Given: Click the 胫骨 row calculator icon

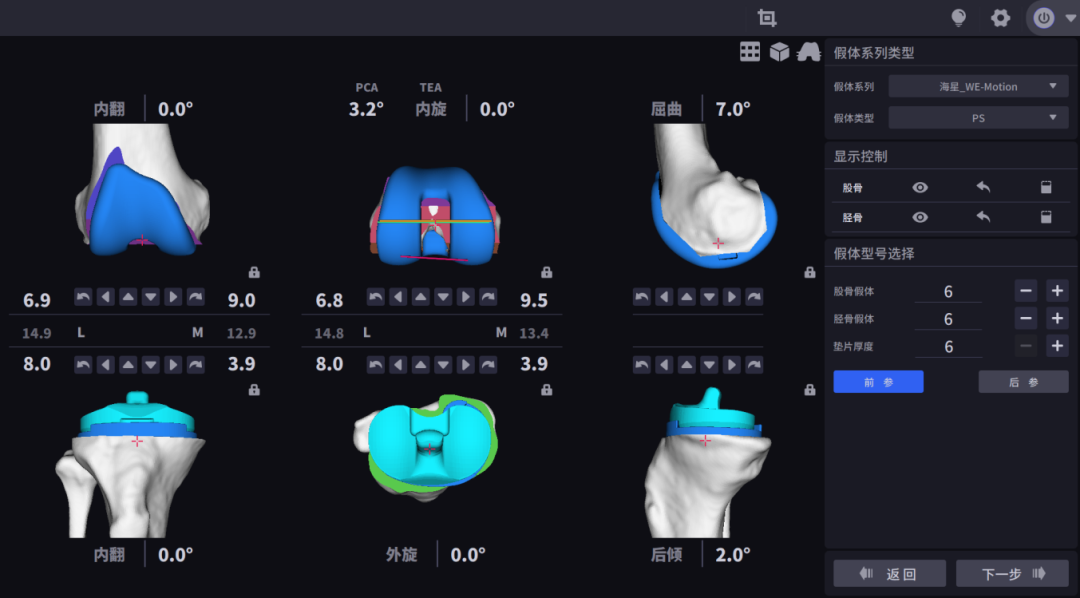Looking at the screenshot, I should click(1046, 217).
